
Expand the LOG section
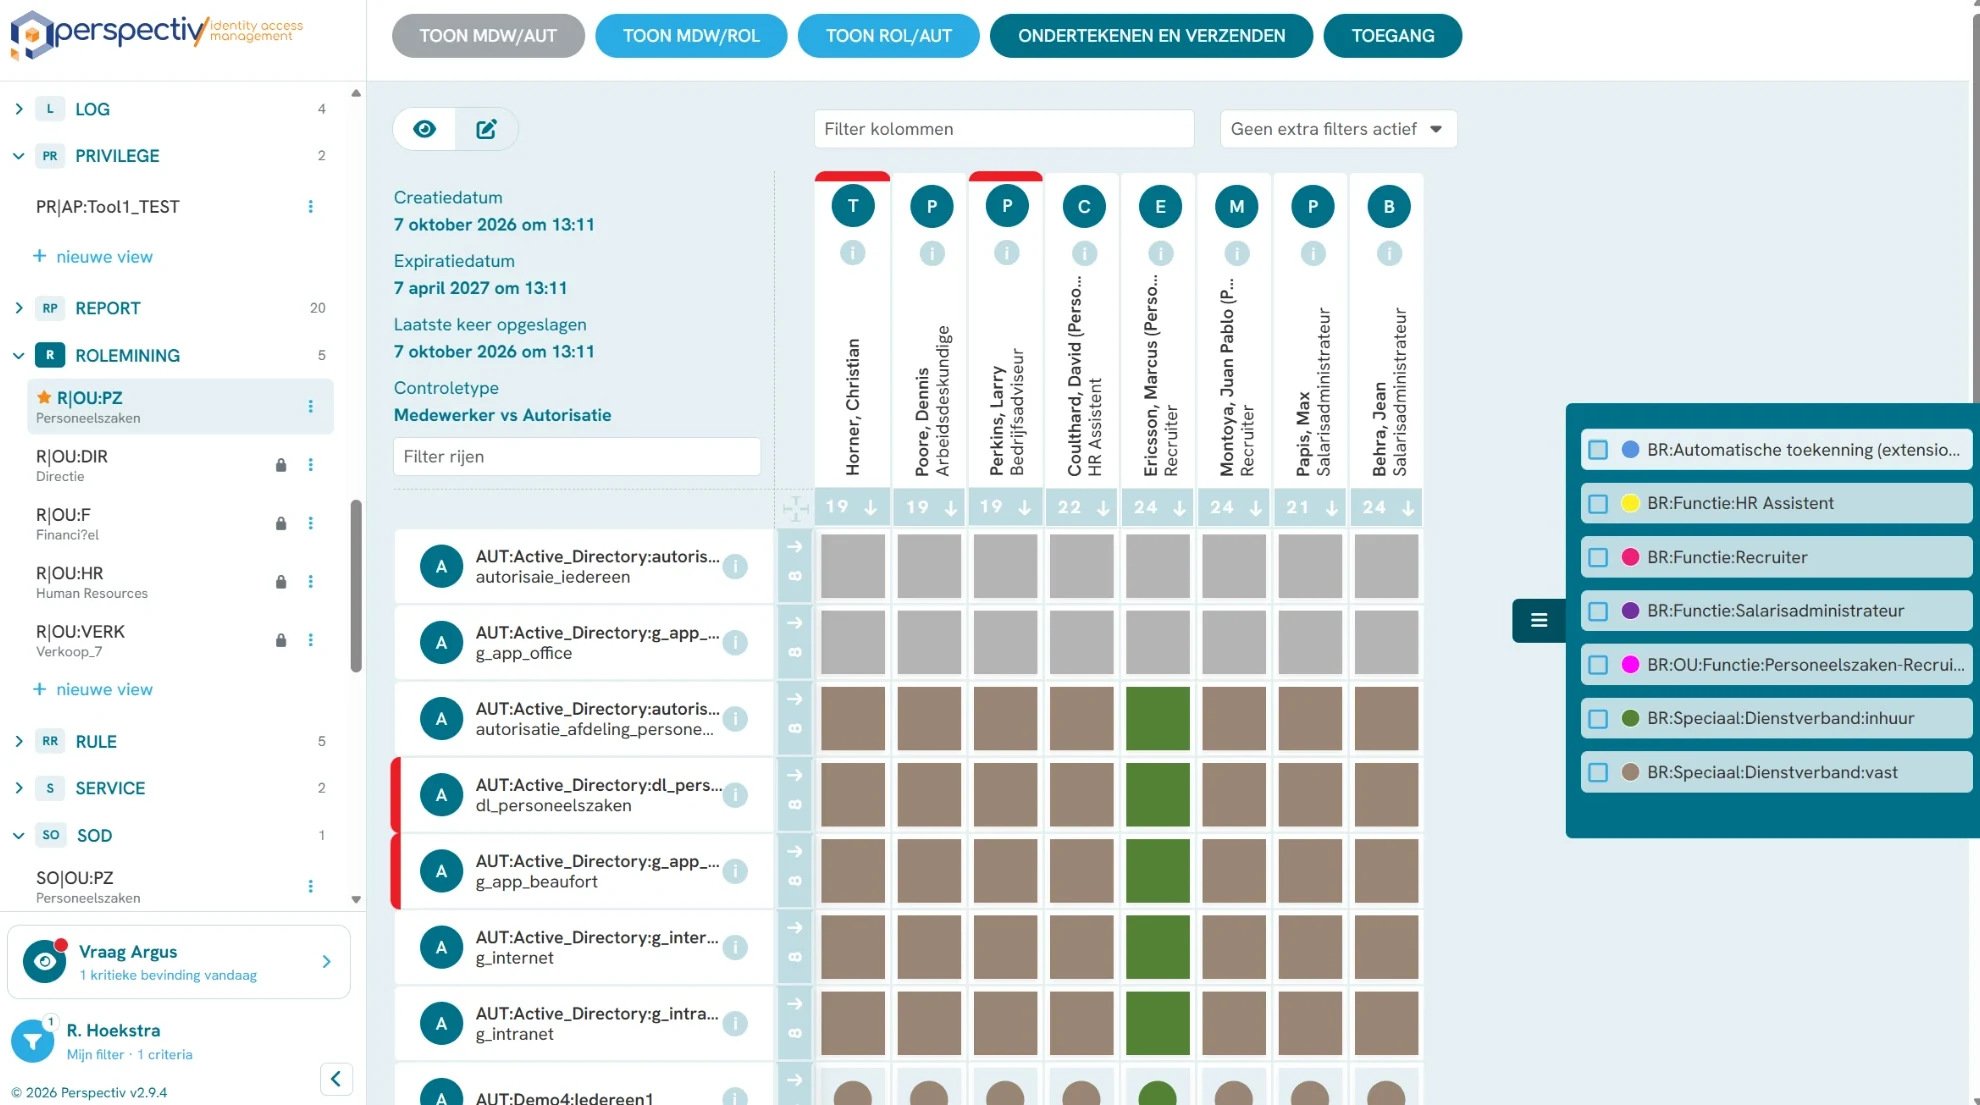[18, 109]
